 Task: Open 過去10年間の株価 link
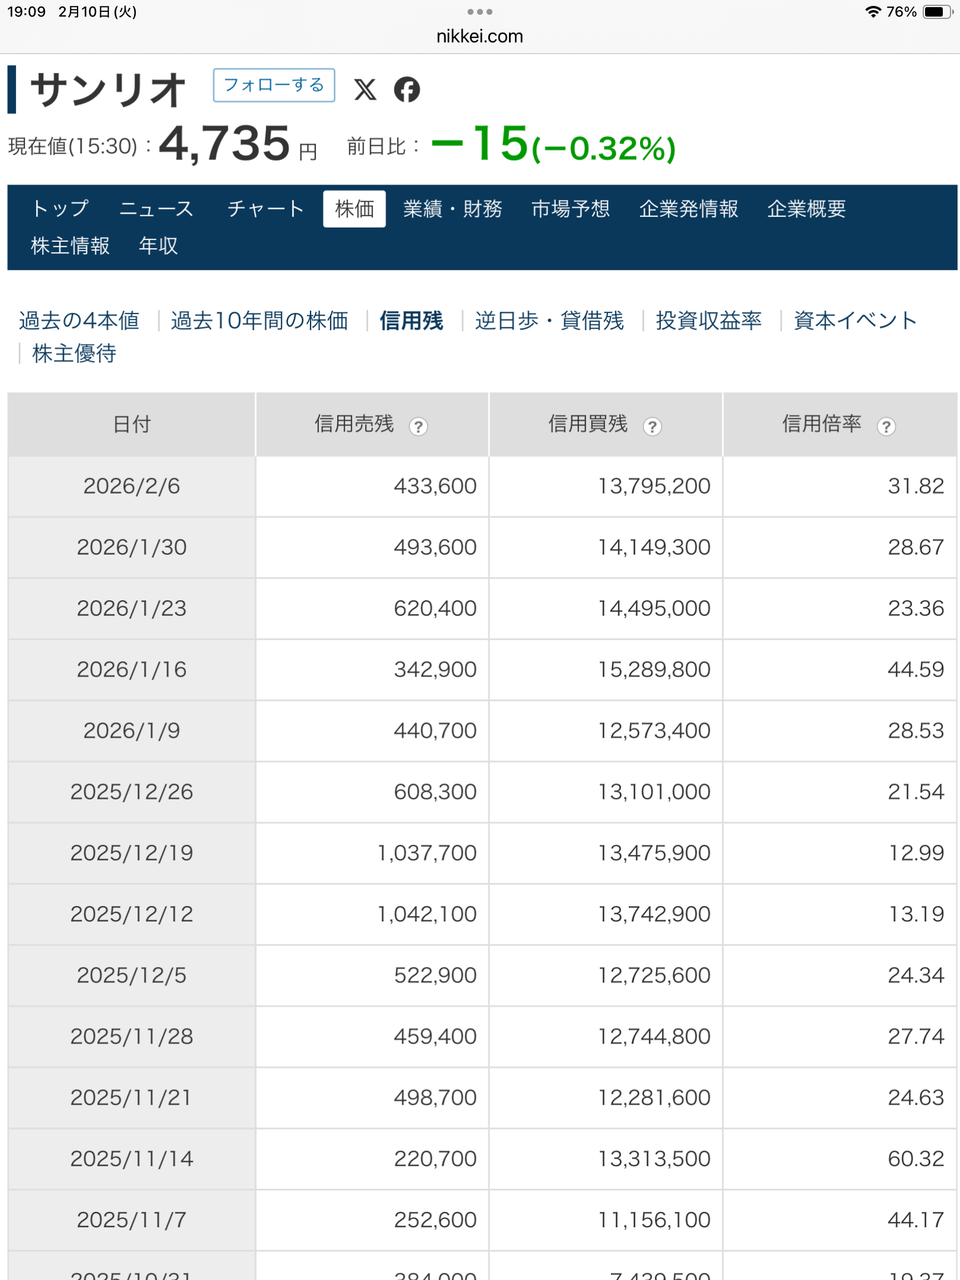tap(259, 321)
